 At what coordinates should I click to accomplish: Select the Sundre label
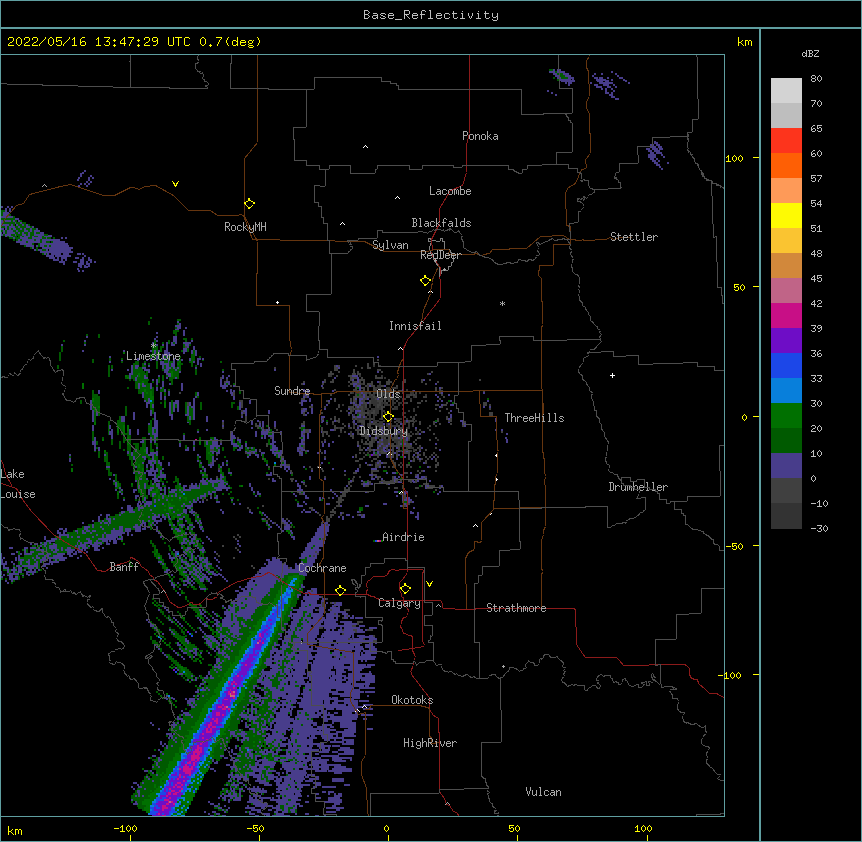tap(292, 391)
